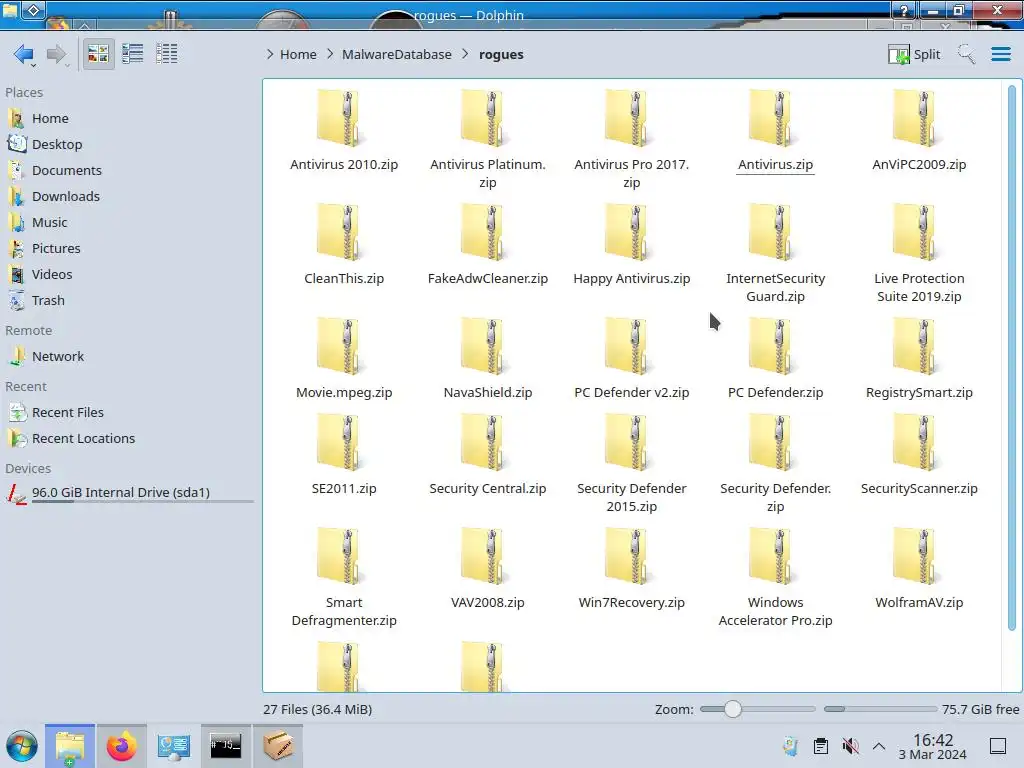Open Firefox from the taskbar
1024x768 pixels.
121,746
